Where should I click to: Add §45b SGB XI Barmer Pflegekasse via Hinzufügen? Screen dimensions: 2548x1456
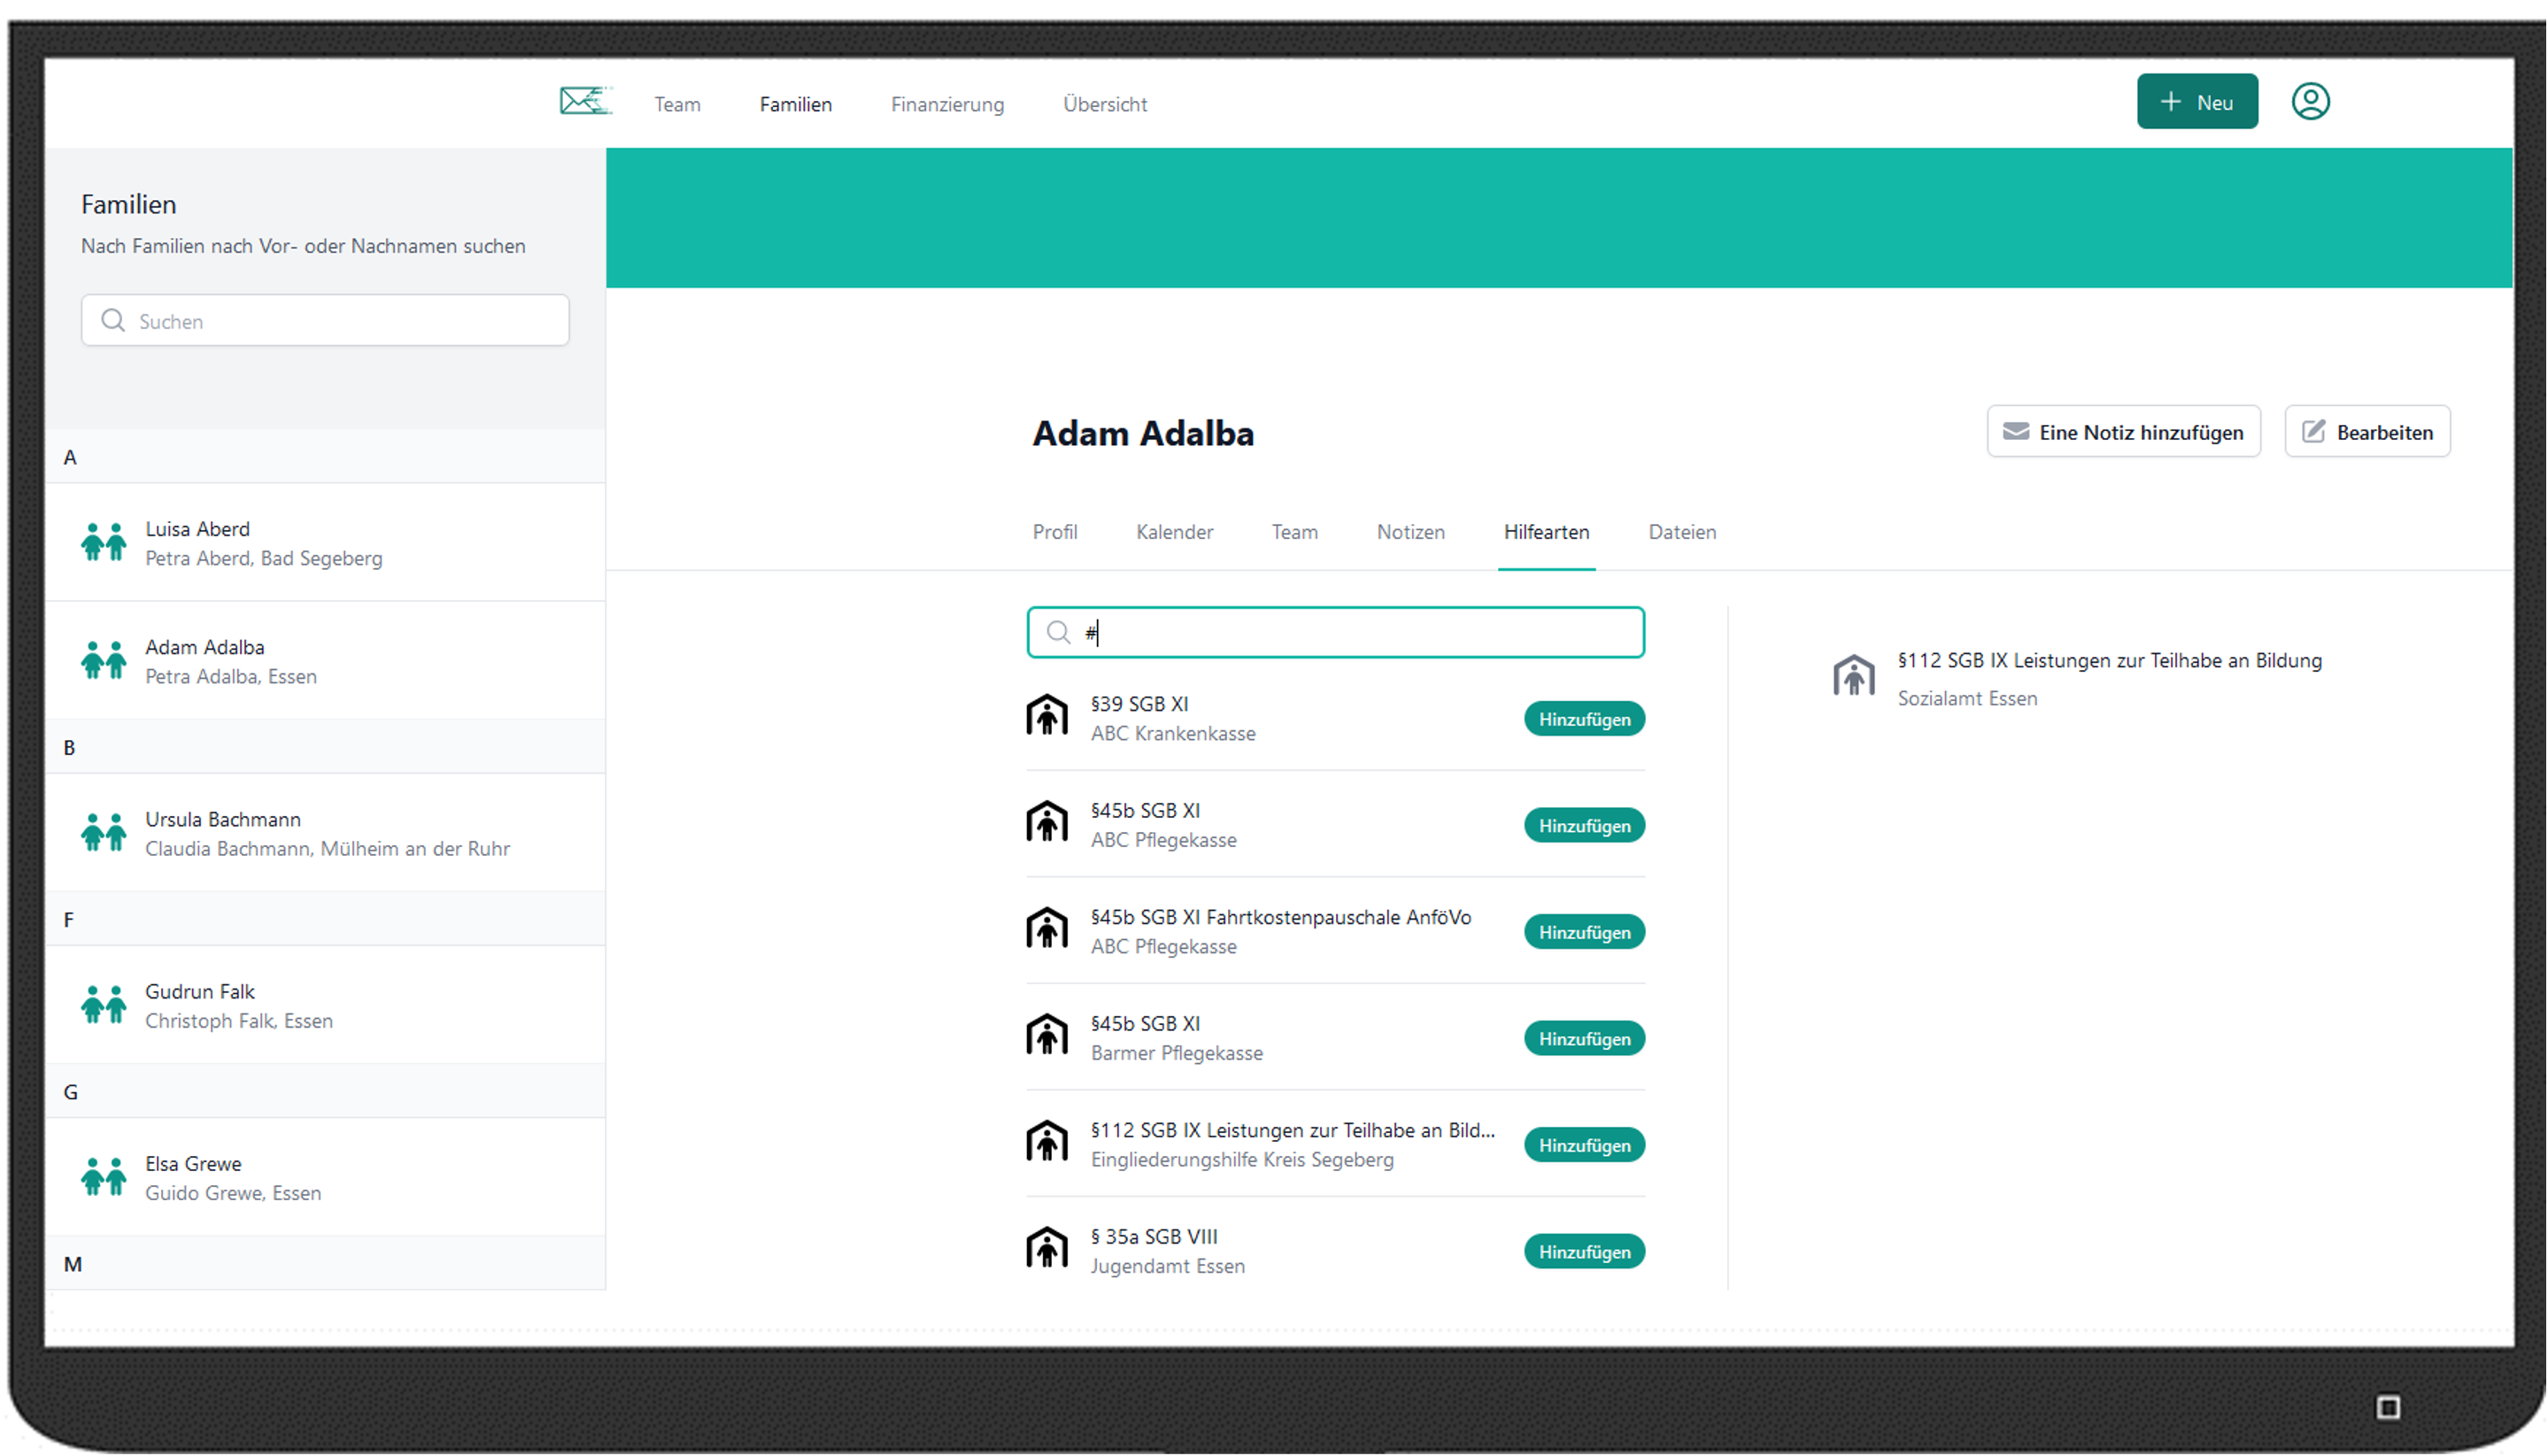click(1583, 1039)
